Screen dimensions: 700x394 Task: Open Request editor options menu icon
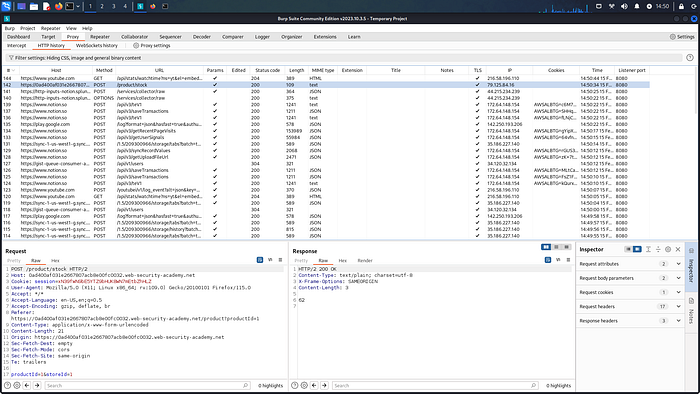pyautogui.click(x=280, y=260)
